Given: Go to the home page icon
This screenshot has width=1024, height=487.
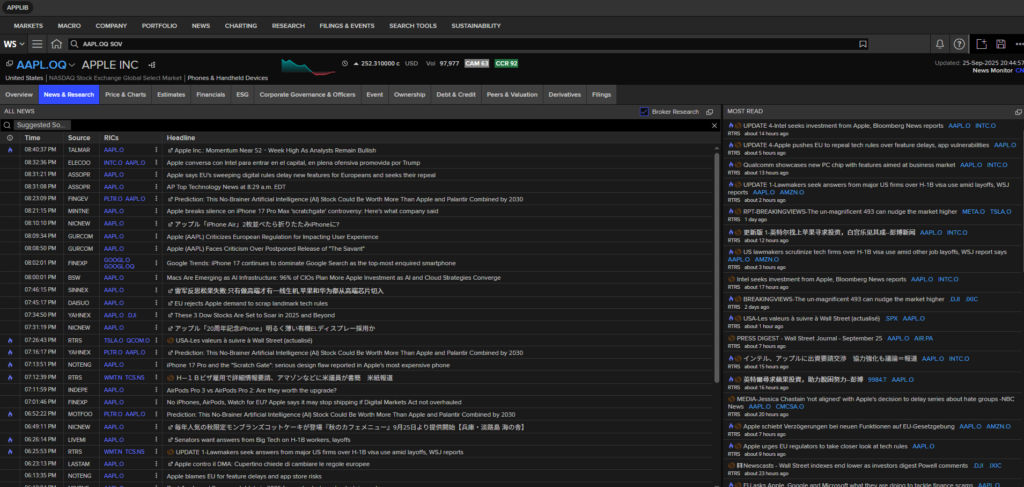Looking at the screenshot, I should (57, 44).
